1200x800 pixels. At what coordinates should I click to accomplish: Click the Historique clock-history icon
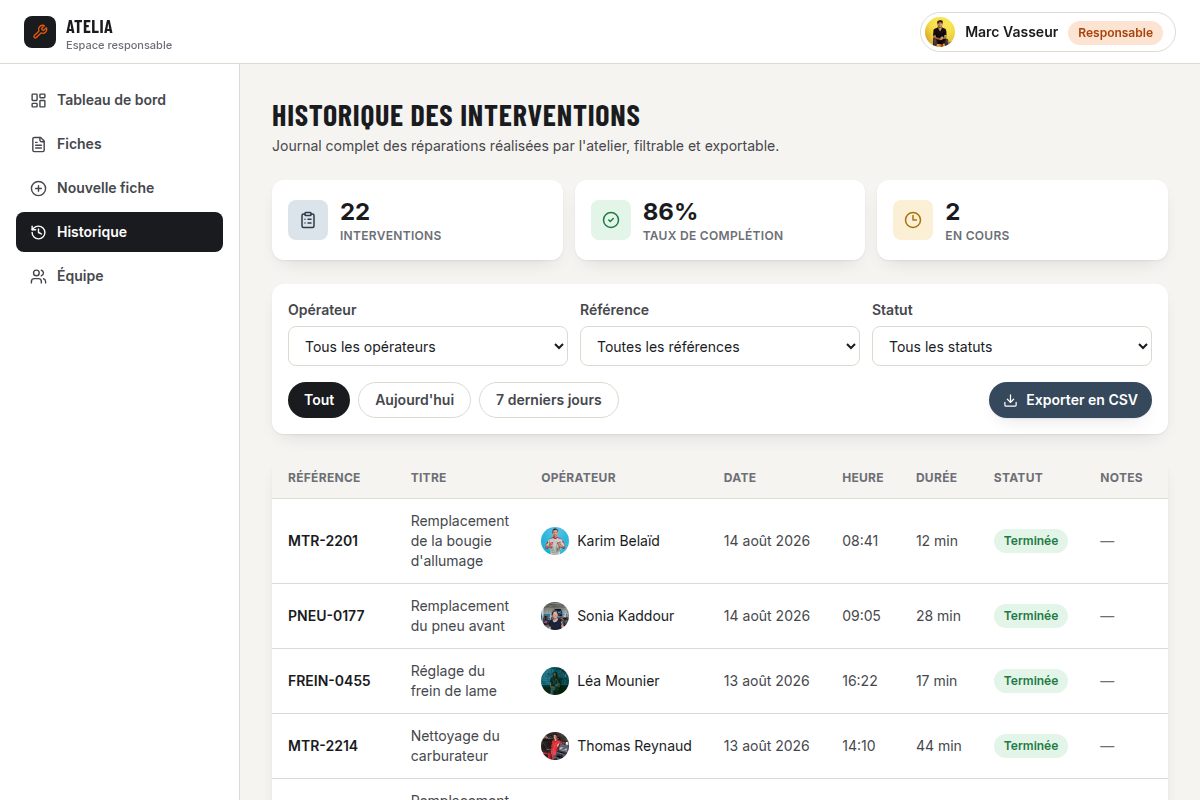pos(39,232)
